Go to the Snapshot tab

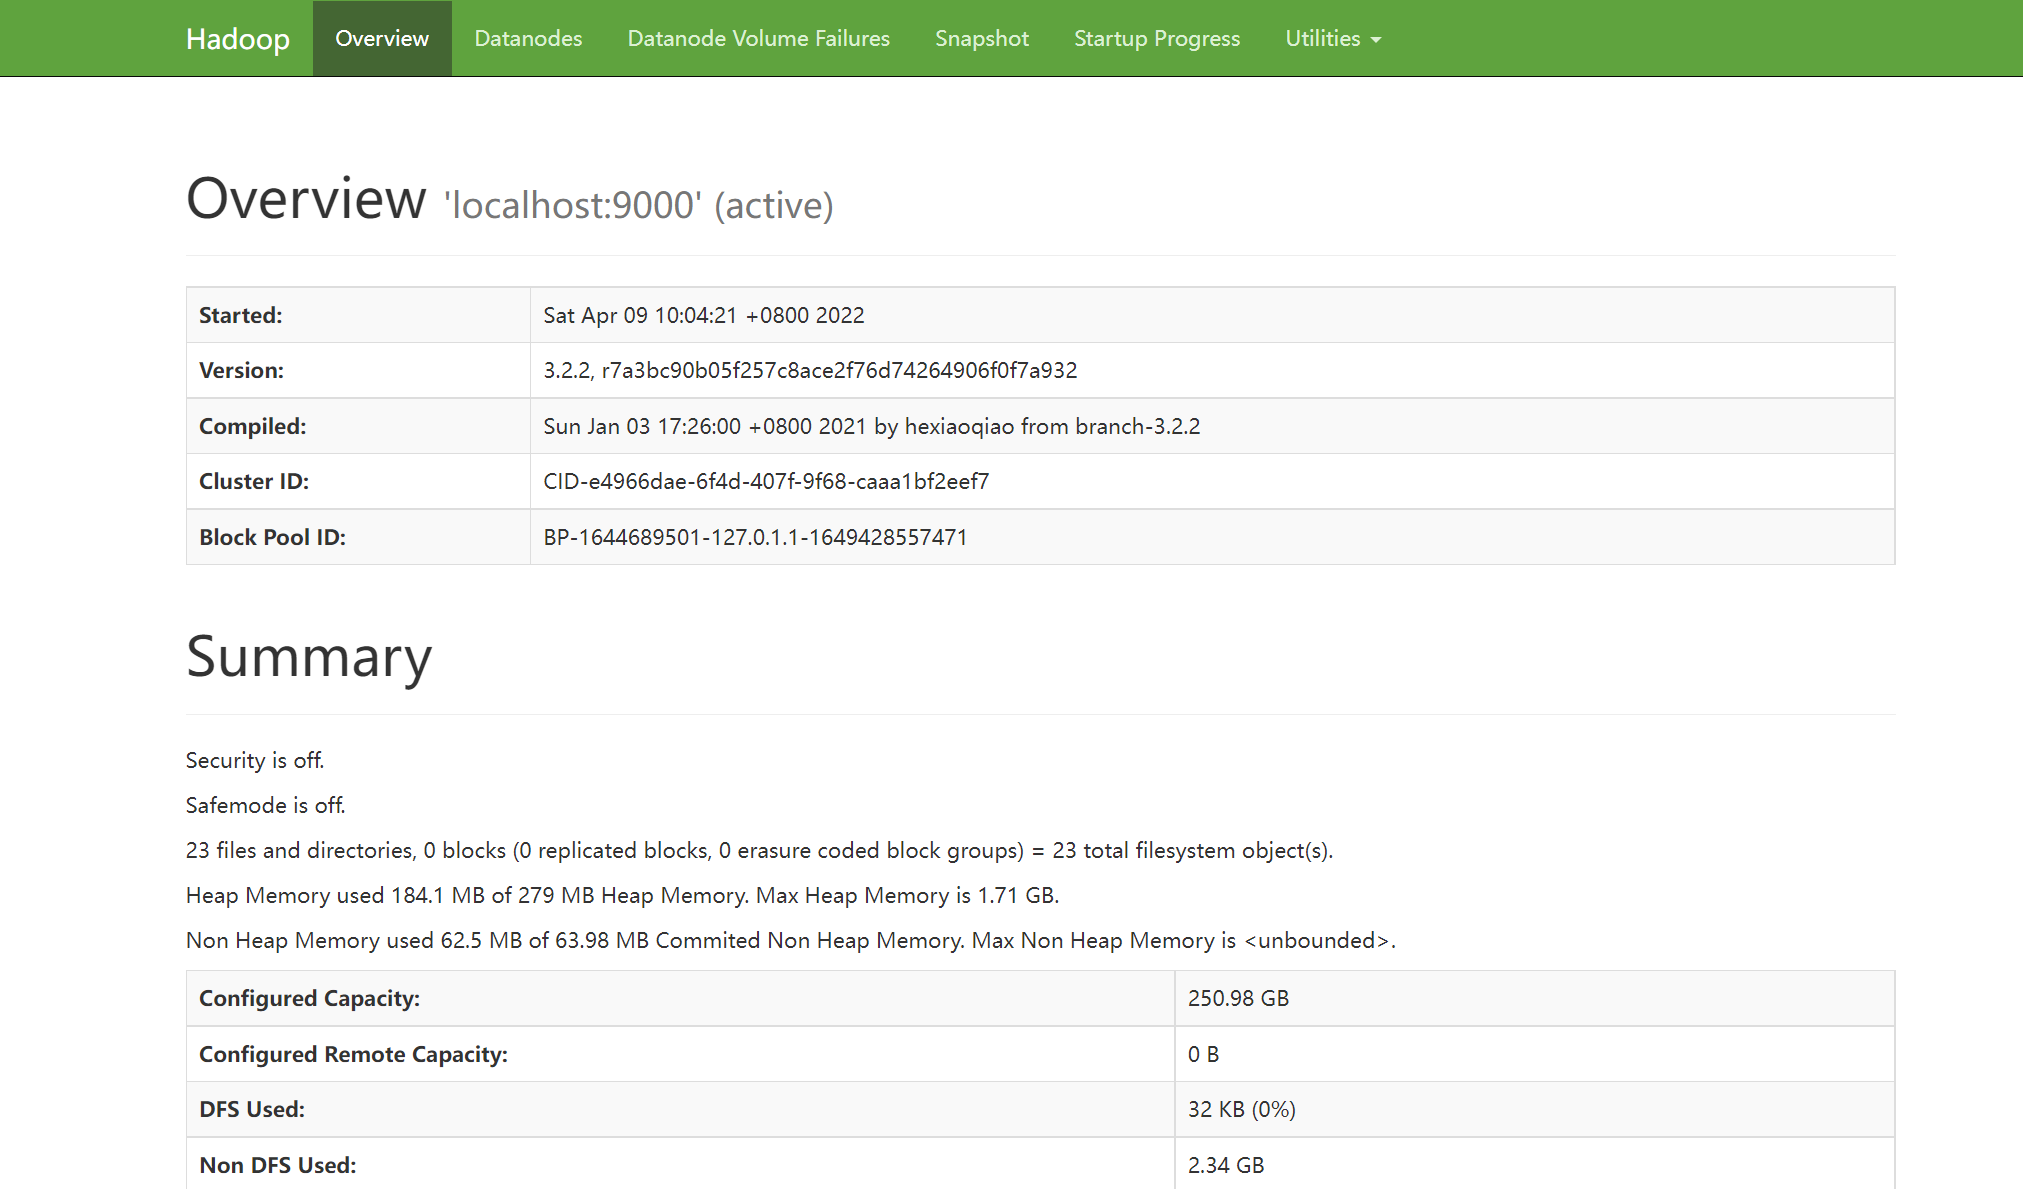(981, 38)
